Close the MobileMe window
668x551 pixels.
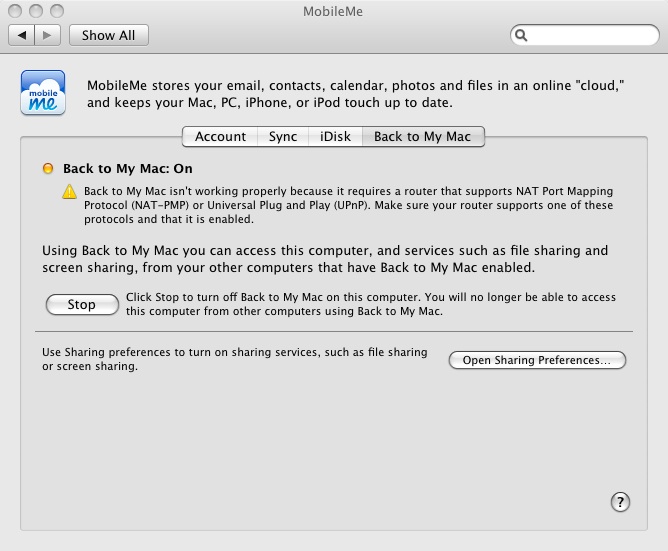[x=15, y=11]
